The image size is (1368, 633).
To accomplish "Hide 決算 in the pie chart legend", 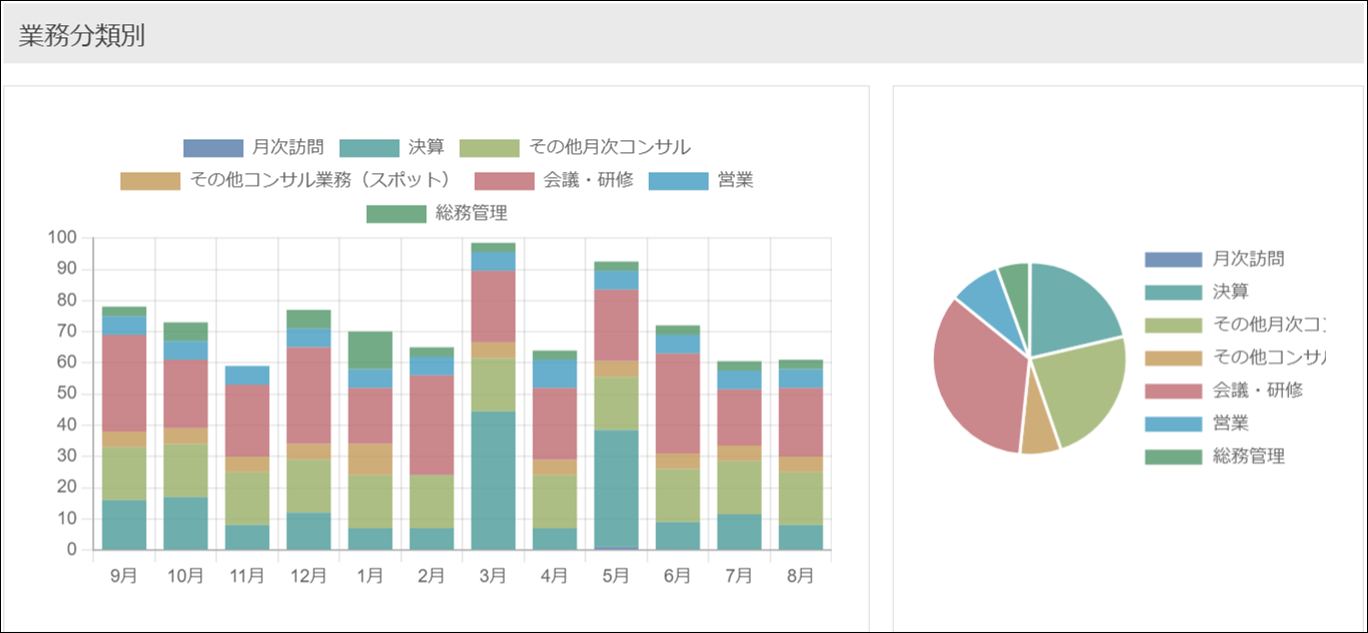I will (x=1200, y=292).
